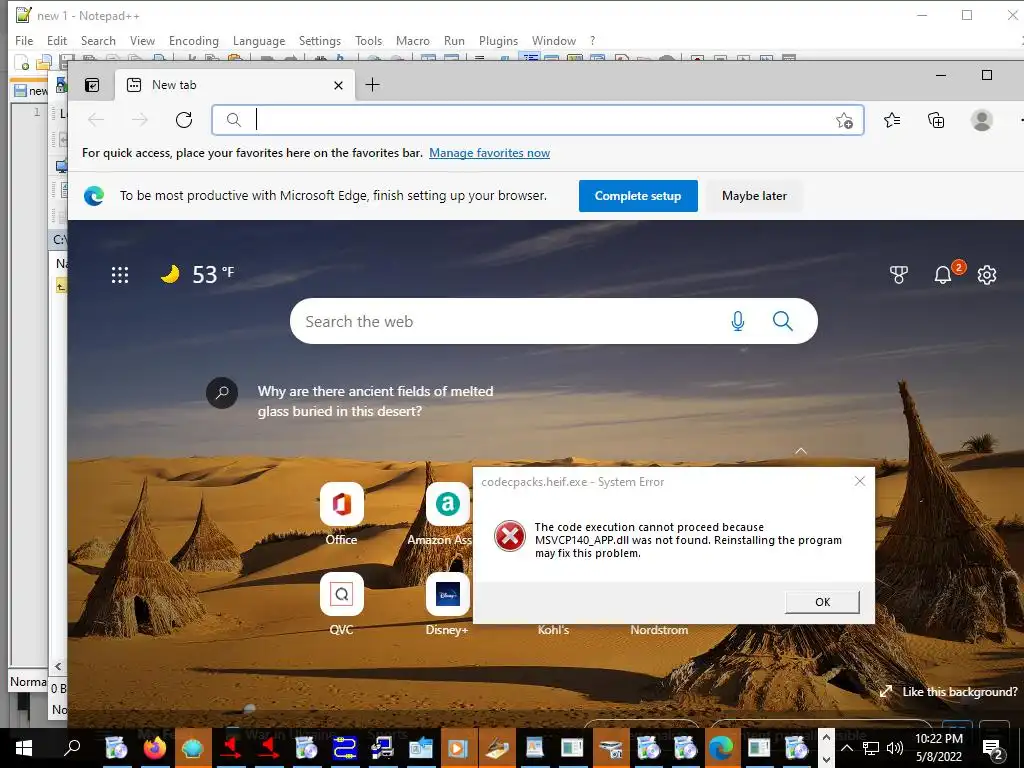The height and width of the screenshot is (768, 1024).
Task: Open Notepad++ Macro menu
Action: [413, 40]
